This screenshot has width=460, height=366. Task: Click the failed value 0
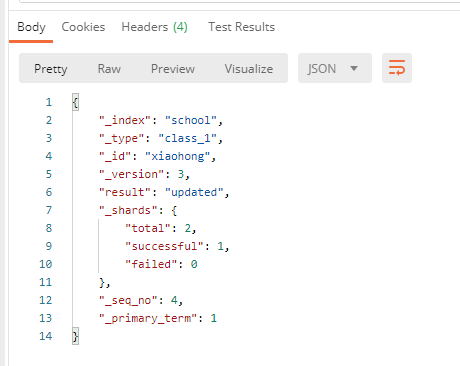(x=194, y=264)
